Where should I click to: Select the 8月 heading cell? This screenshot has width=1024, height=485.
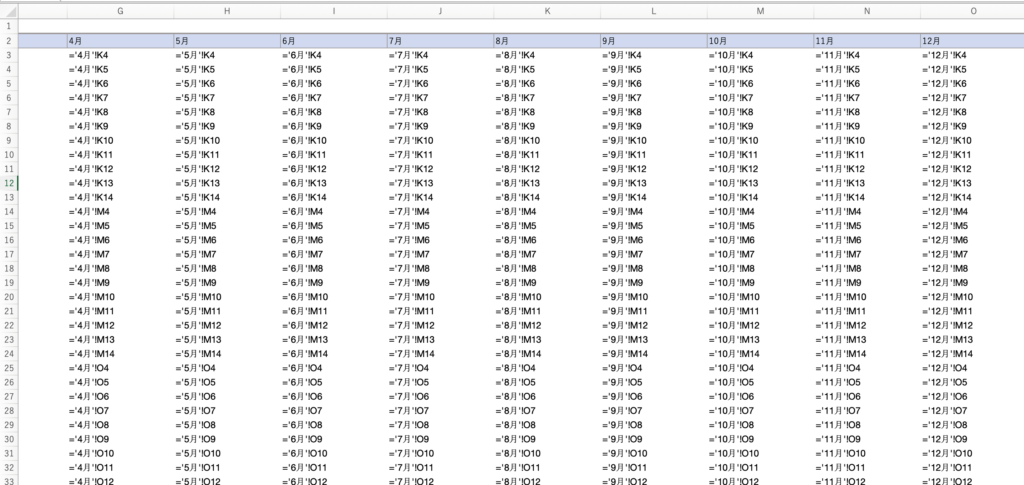(x=546, y=41)
